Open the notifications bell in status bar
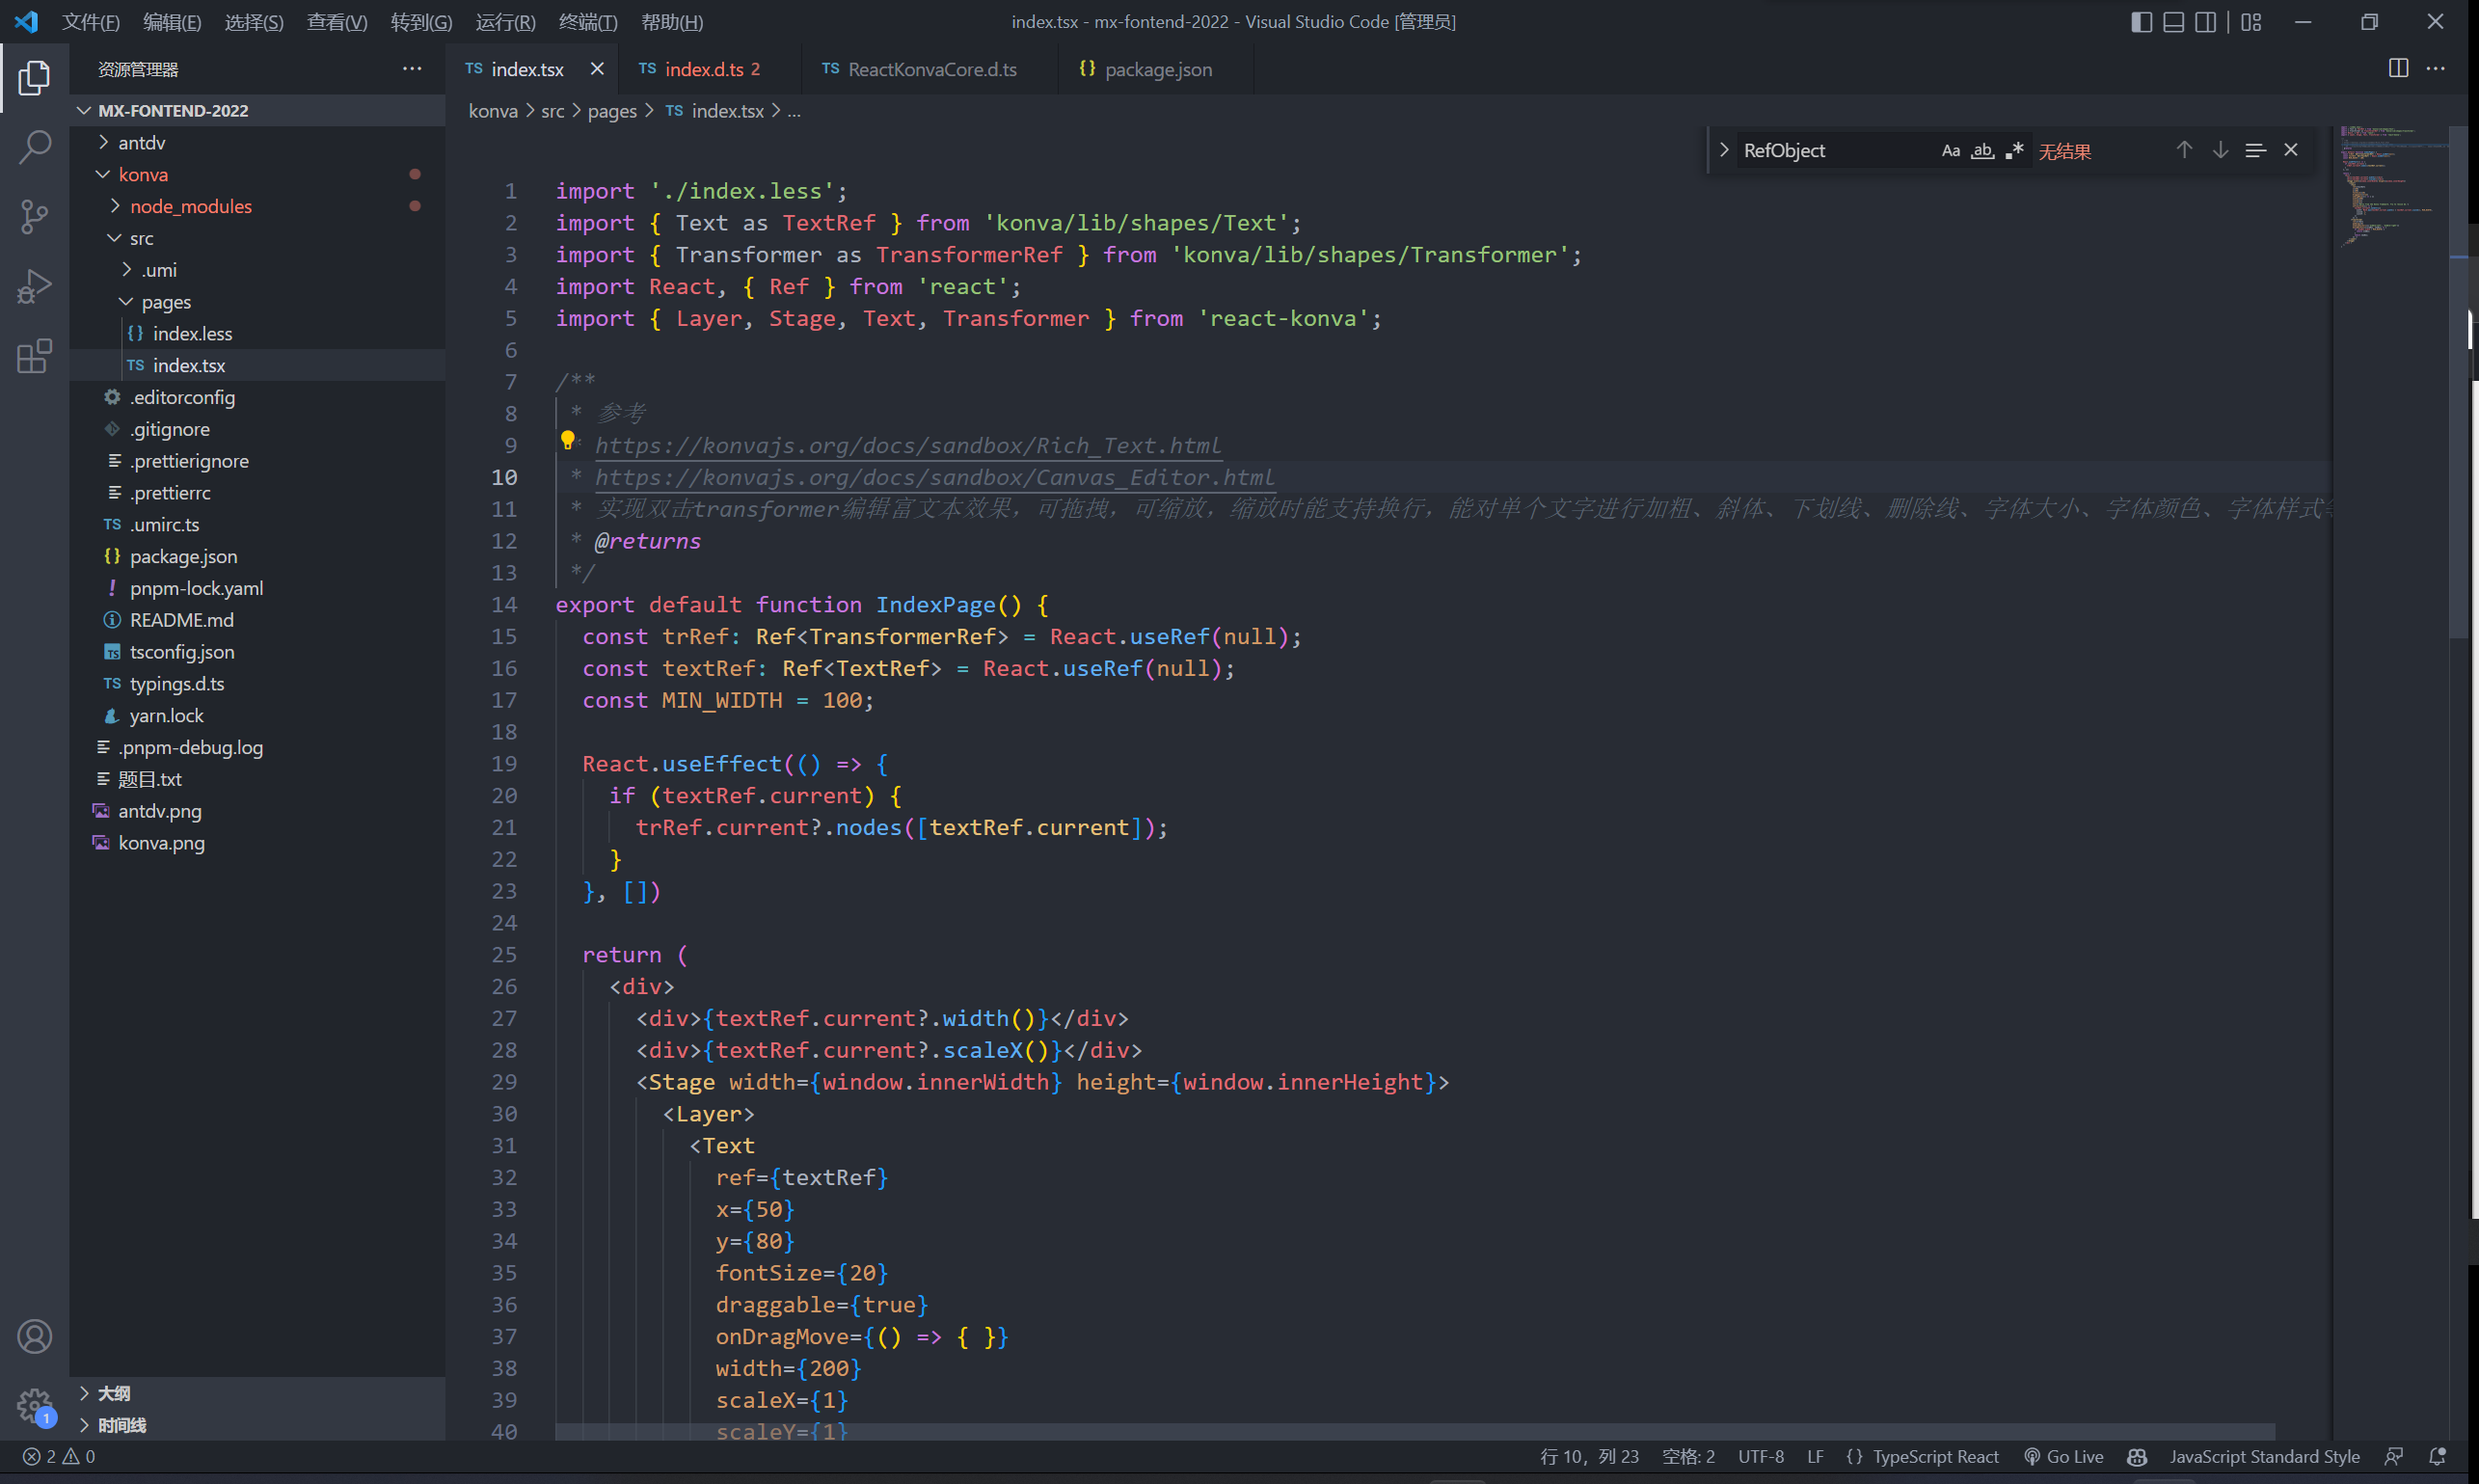This screenshot has height=1484, width=2479. pos(2437,1456)
